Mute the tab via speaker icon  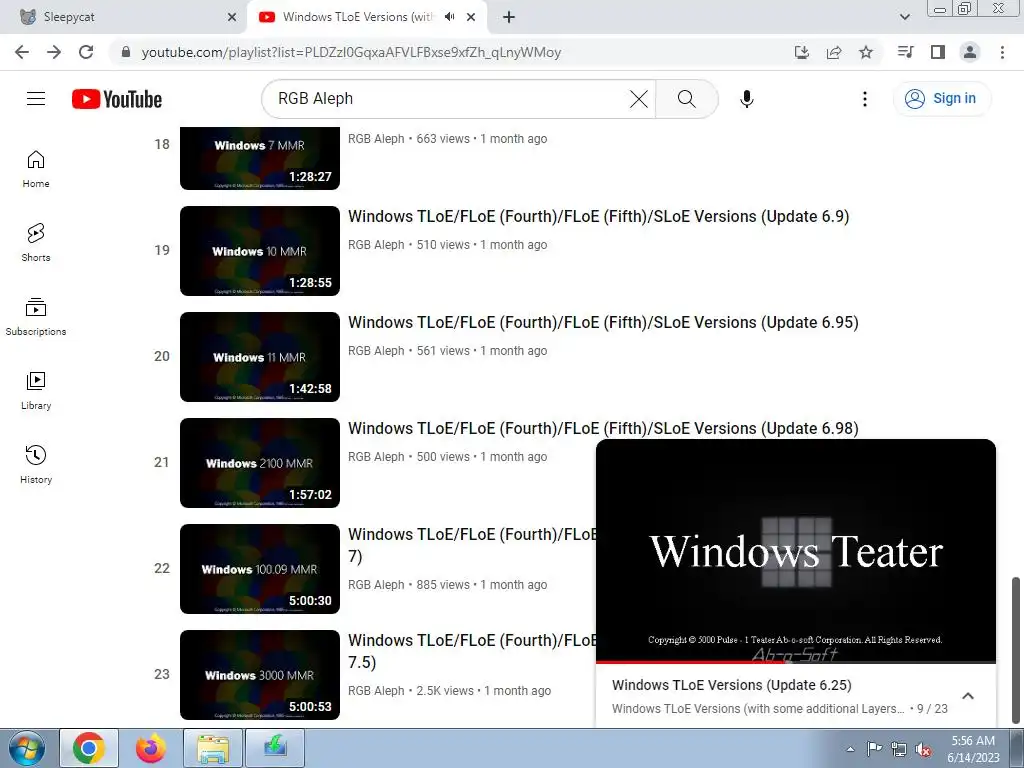pos(449,17)
